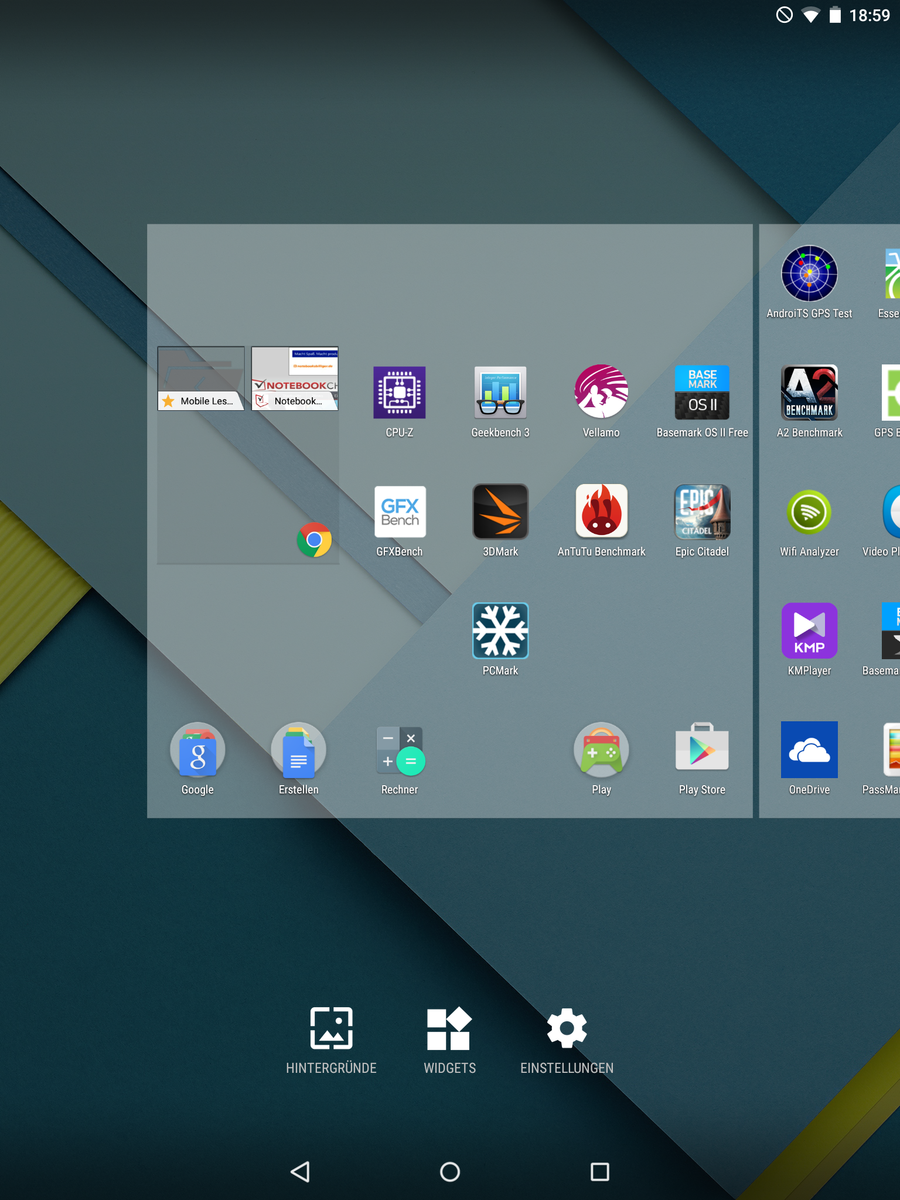Open A2 Benchmark app
This screenshot has height=1200, width=900.
[809, 393]
